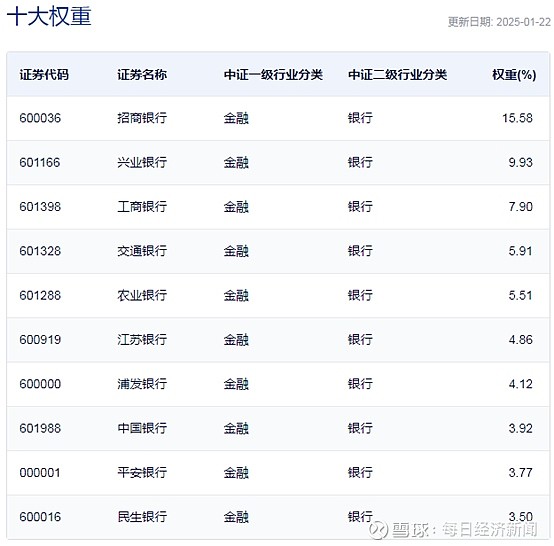Click 银行 in the 农业银行 row
This screenshot has height=546, width=554.
(x=360, y=295)
